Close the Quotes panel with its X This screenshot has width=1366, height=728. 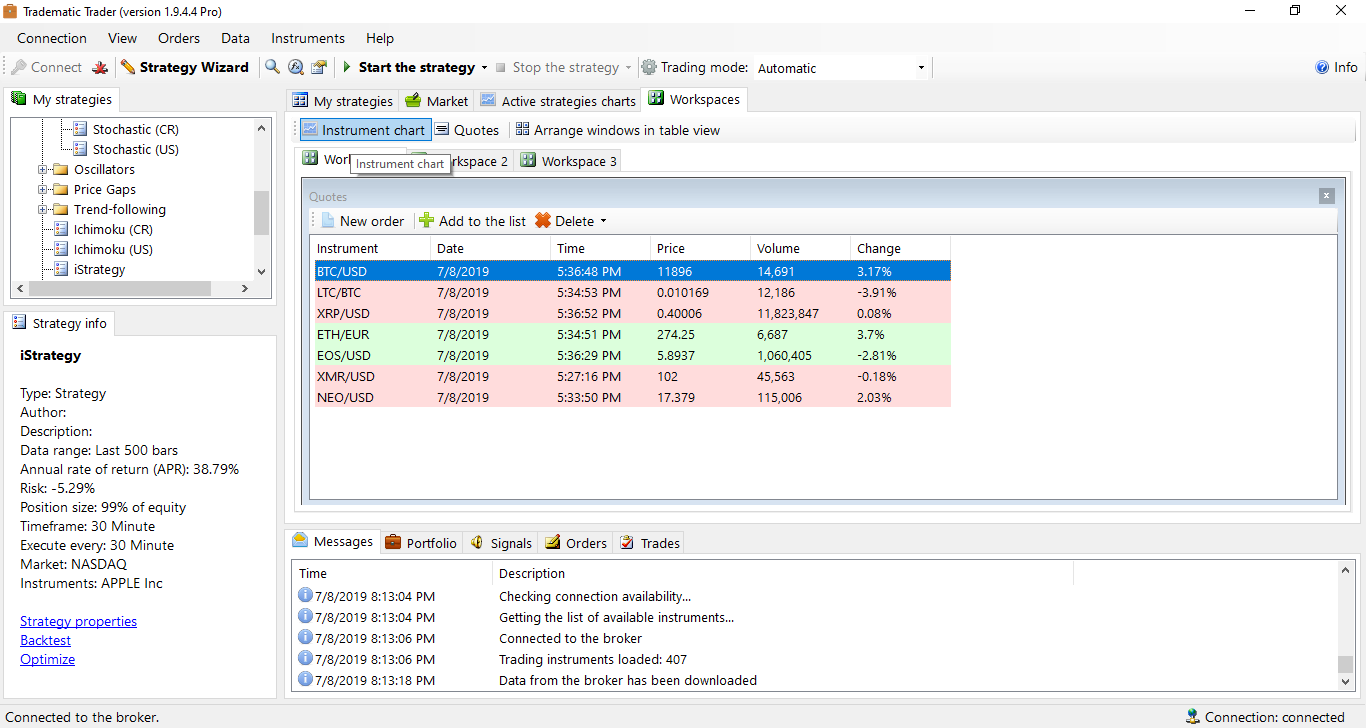[1326, 196]
